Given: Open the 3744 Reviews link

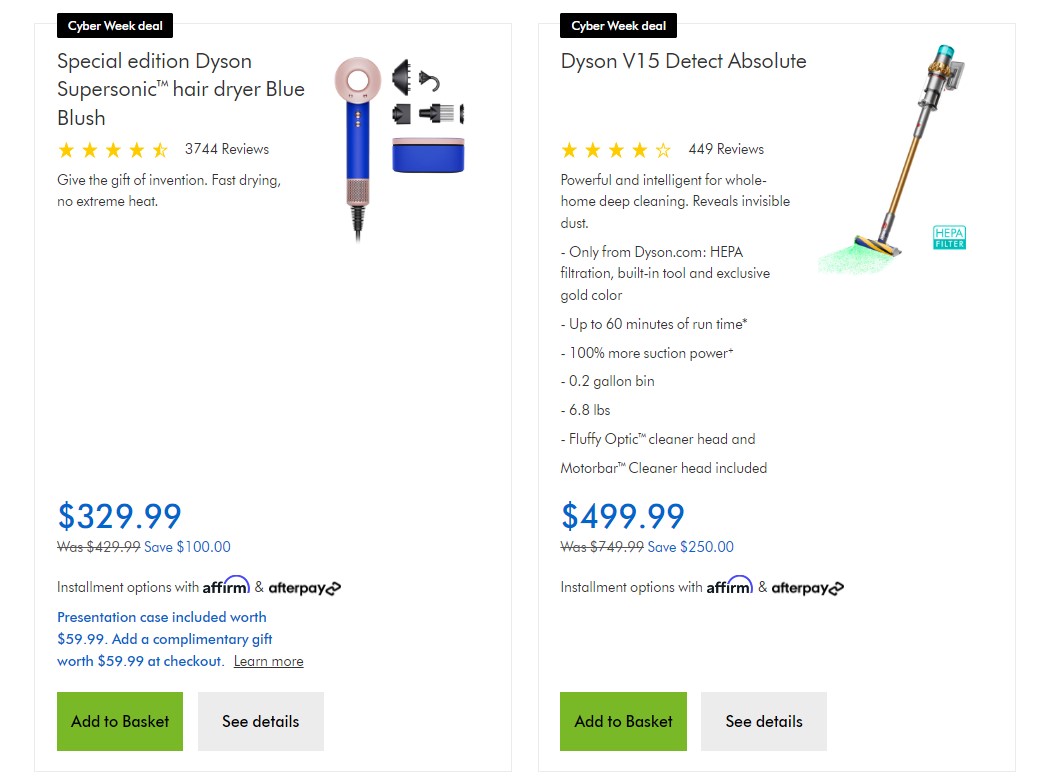Looking at the screenshot, I should (x=227, y=149).
